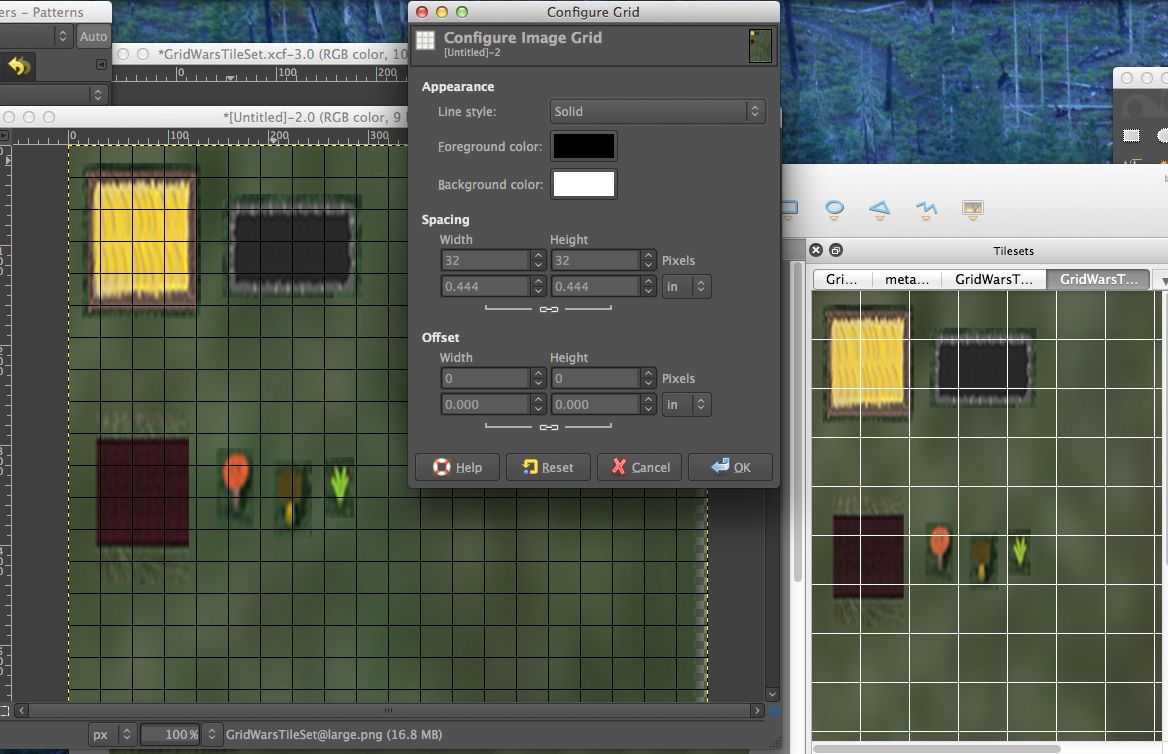Image resolution: width=1168 pixels, height=754 pixels.
Task: Click the canvas horizontal scrollbar left arrow
Action: click(22, 711)
